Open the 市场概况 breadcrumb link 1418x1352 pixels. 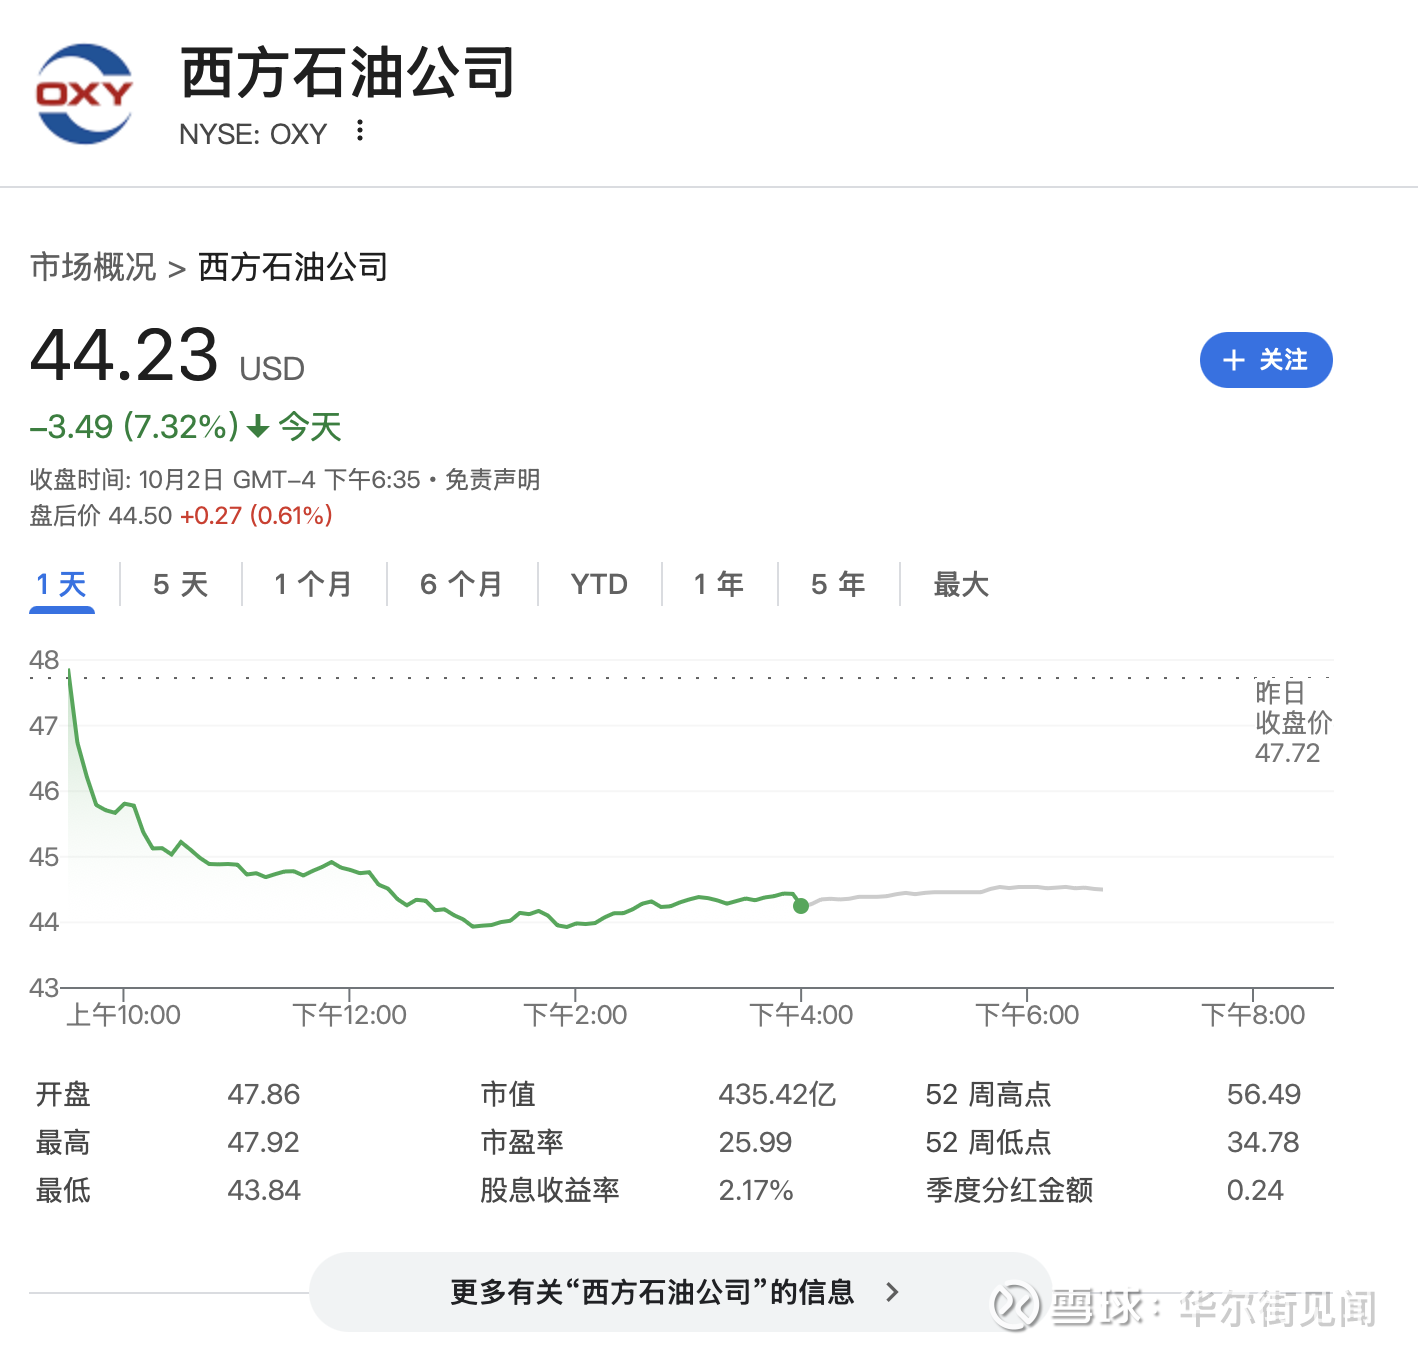pos(93,267)
